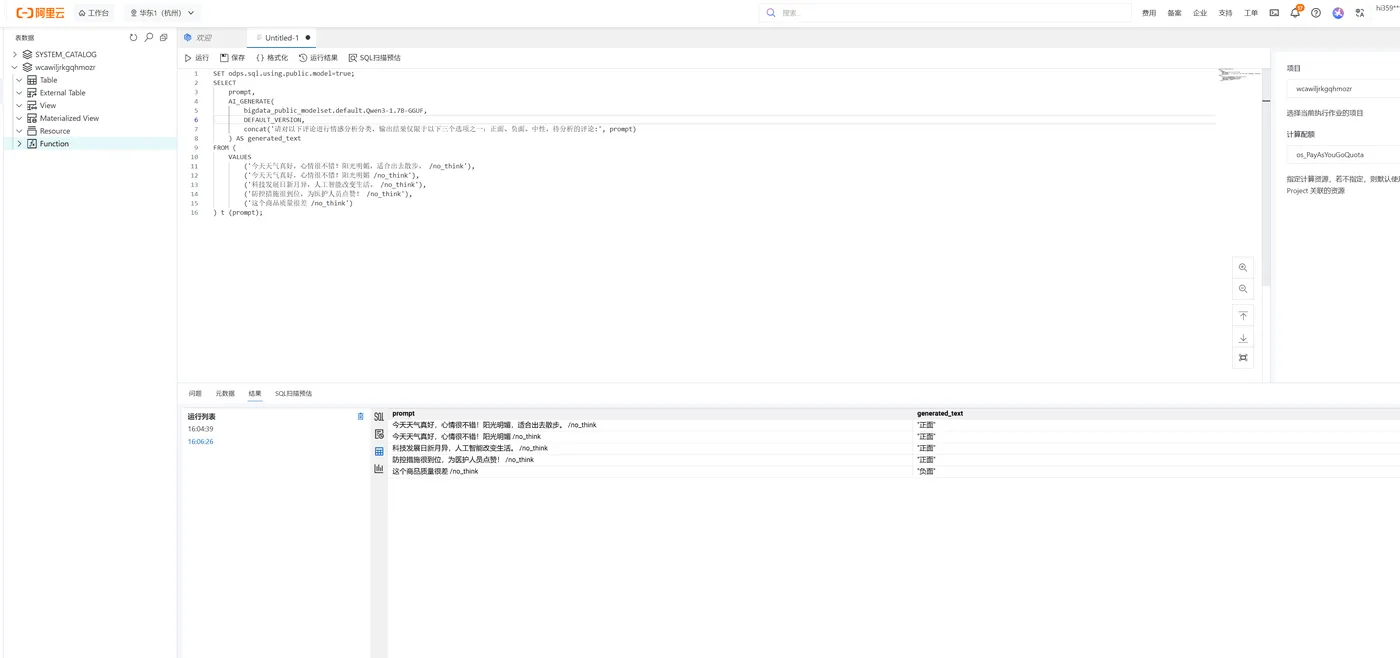Open the 工单 menu
The image size is (1400, 658).
click(1251, 13)
